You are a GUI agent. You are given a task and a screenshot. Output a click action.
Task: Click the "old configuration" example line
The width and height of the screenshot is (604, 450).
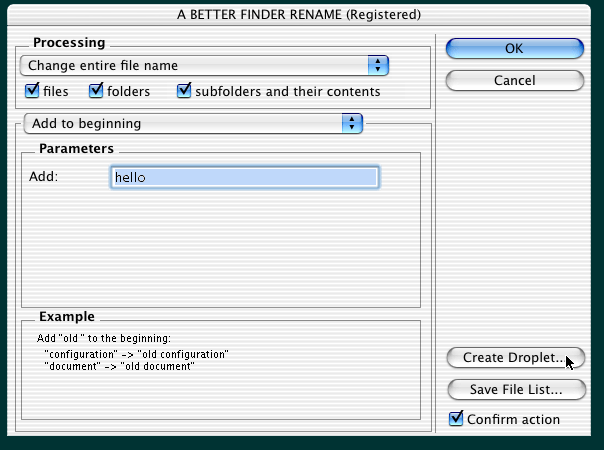[136, 354]
